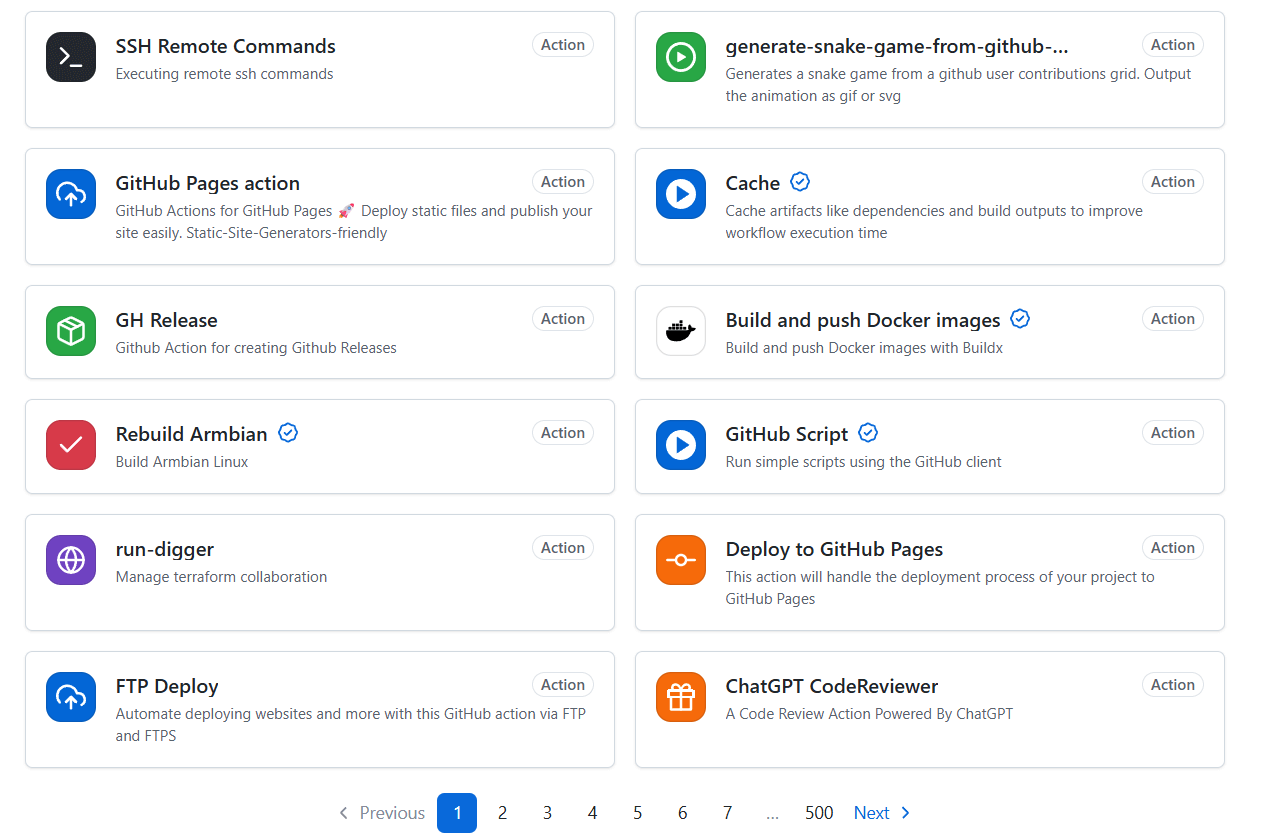Screen dimensions: 1263x840
Task: Click the verified badge beside Build and push Docker images
Action: coord(1020,319)
